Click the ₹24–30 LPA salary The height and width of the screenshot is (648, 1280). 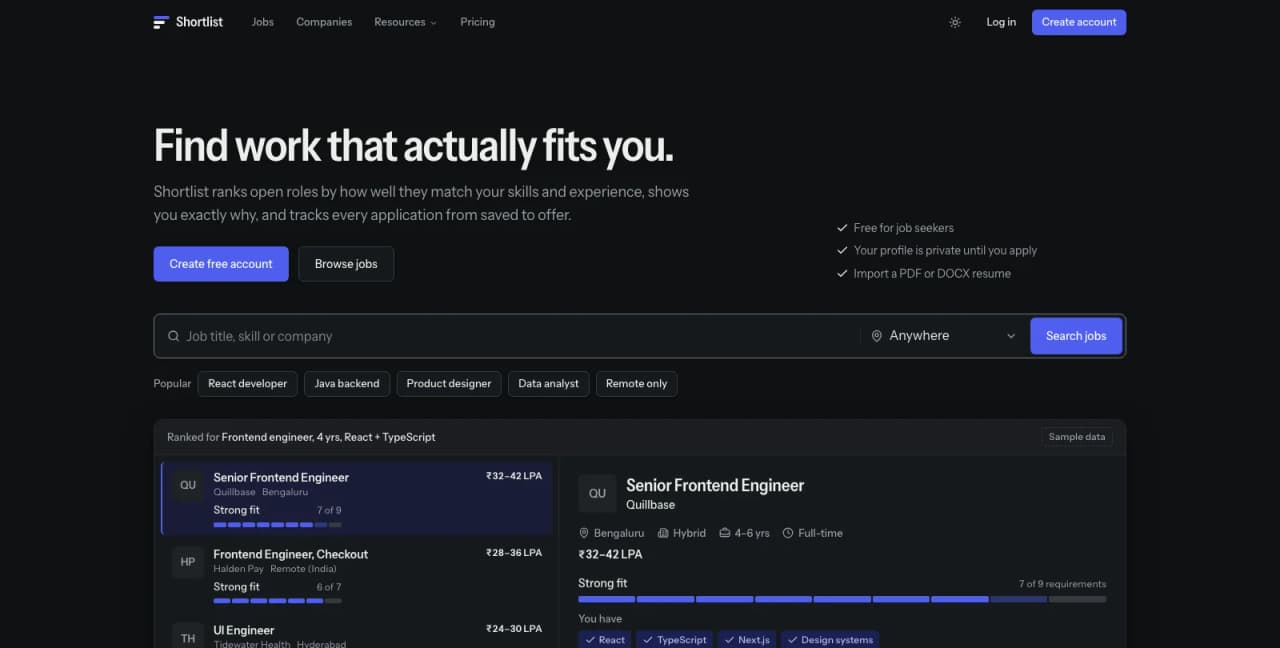[x=514, y=629]
